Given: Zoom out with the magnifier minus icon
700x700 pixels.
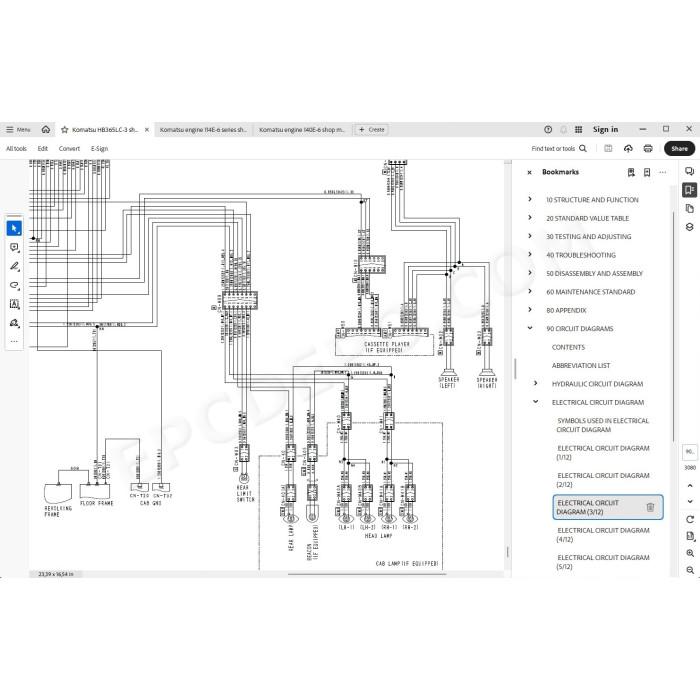Looking at the screenshot, I should [690, 570].
